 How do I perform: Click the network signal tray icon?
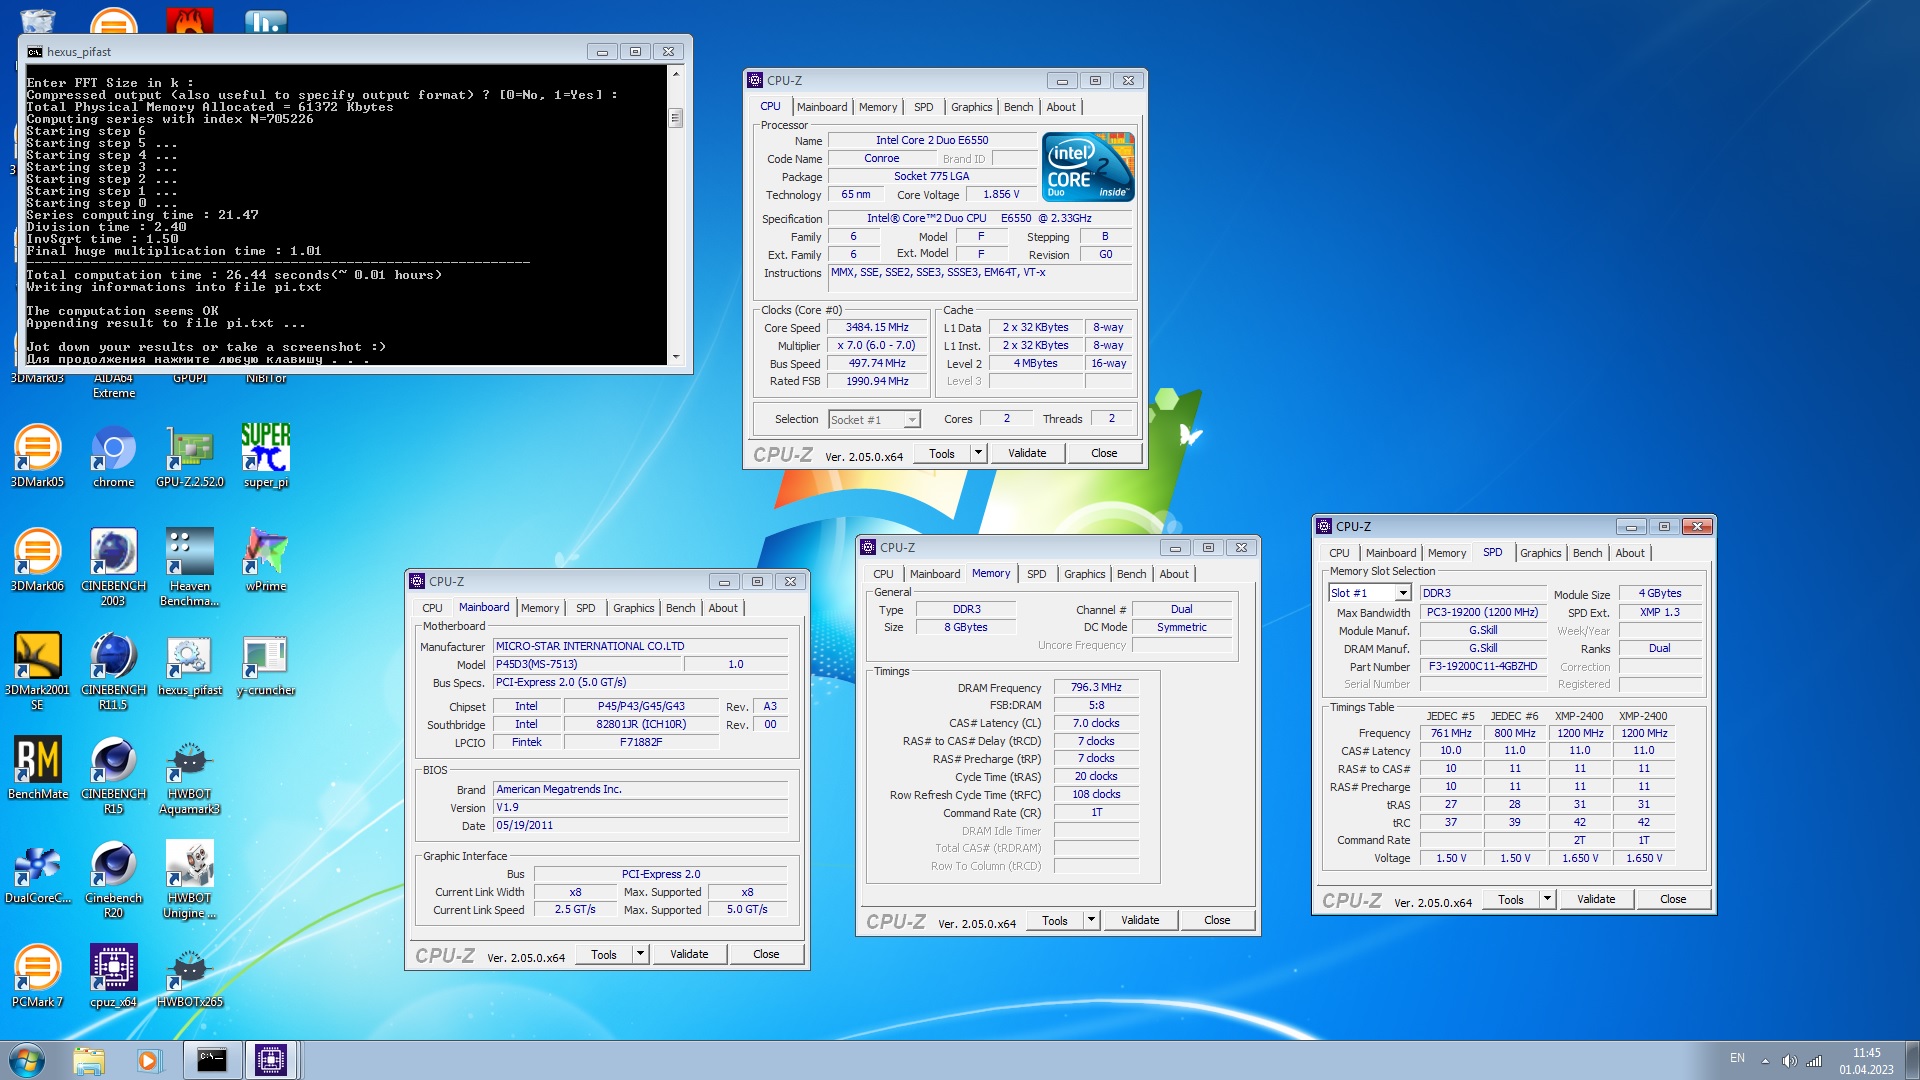click(1813, 1060)
